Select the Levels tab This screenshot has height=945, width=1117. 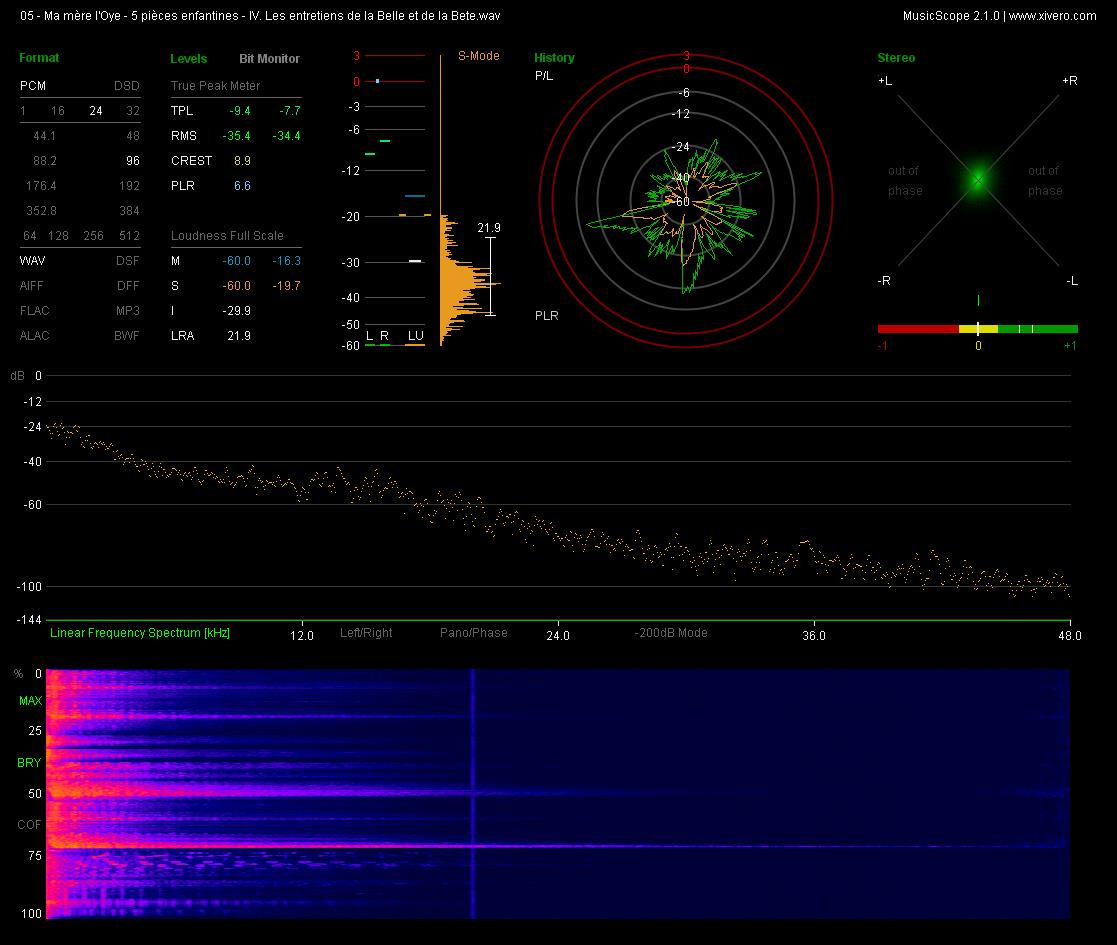189,59
